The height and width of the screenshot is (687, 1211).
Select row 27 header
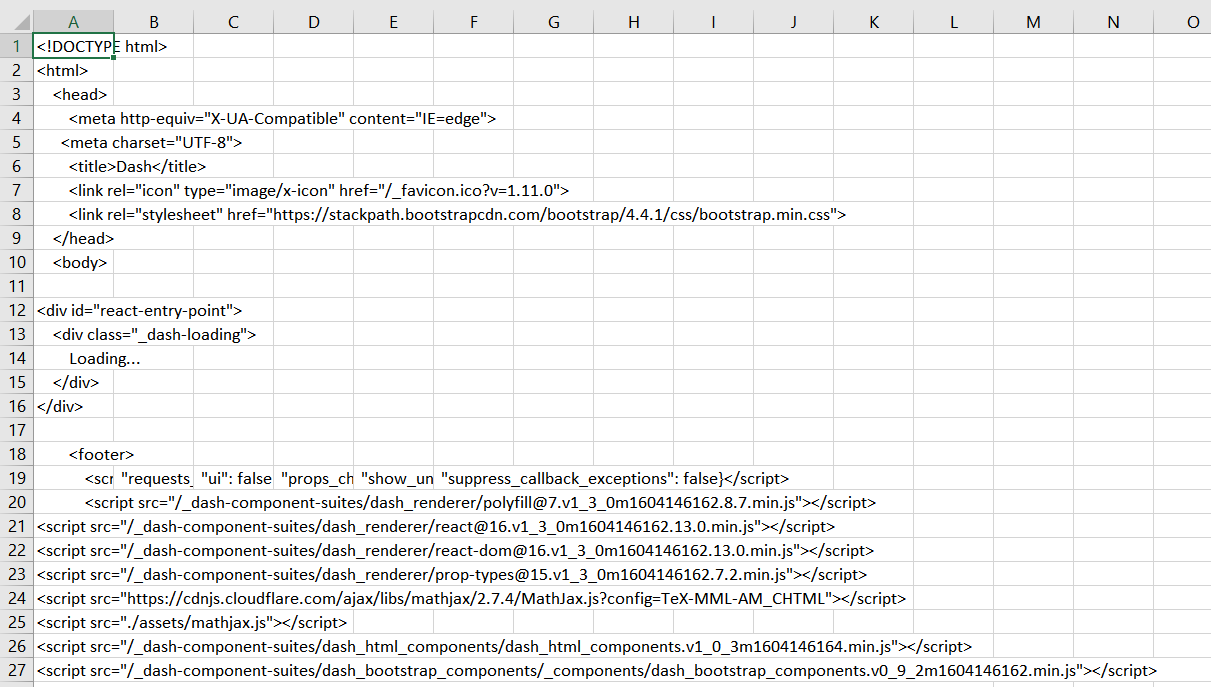point(17,670)
